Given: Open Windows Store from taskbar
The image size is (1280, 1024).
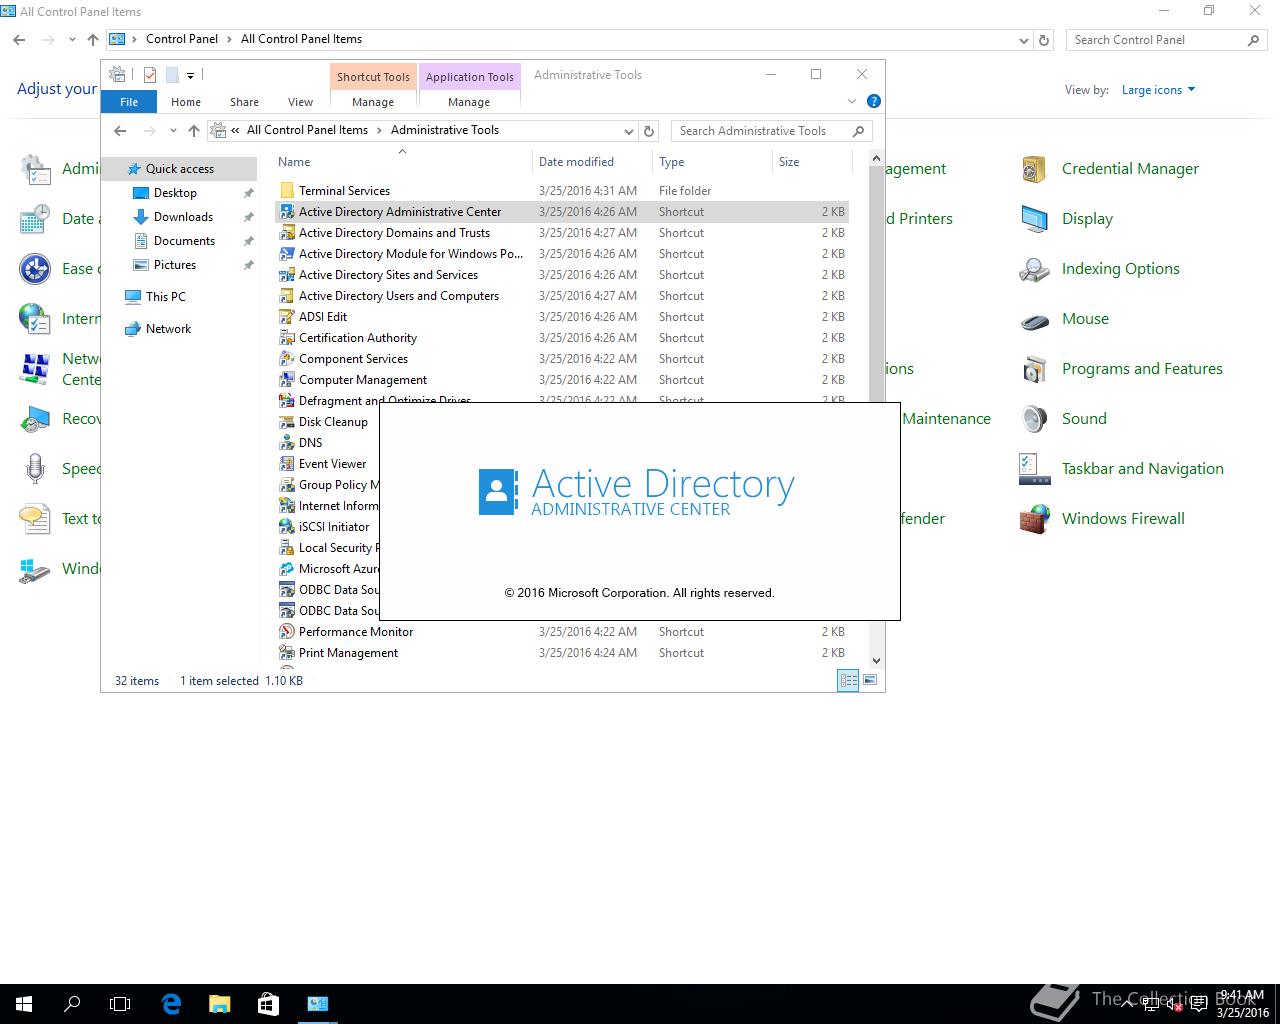Looking at the screenshot, I should click(x=268, y=1003).
